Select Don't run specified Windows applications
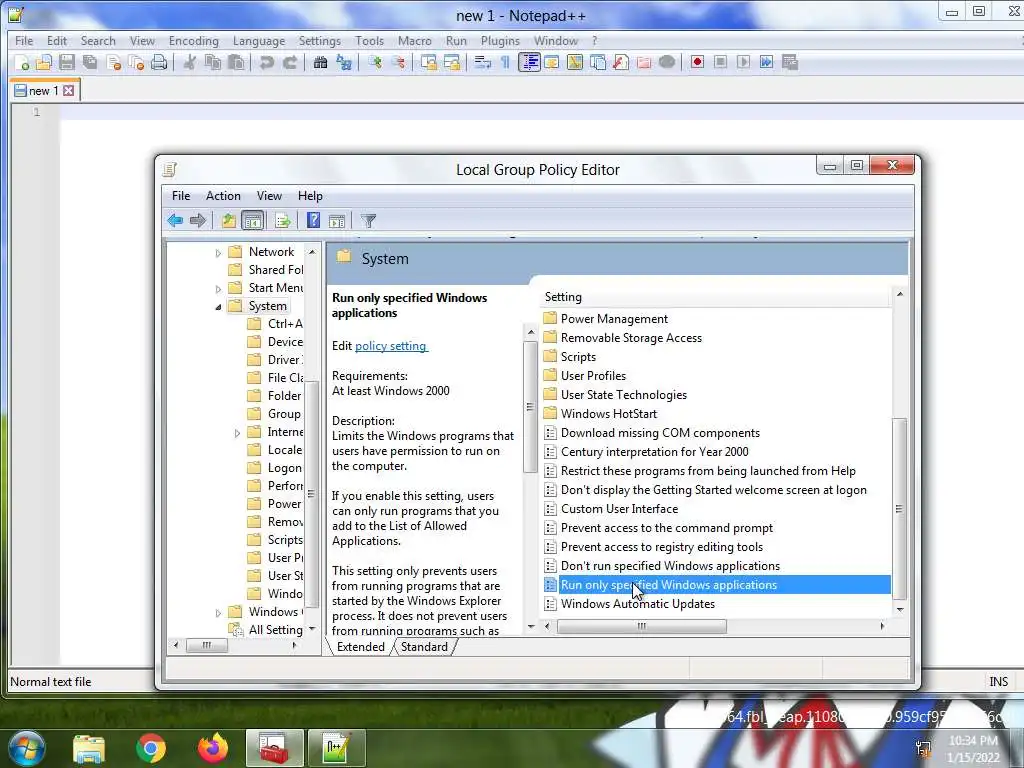The height and width of the screenshot is (768, 1024). (670, 566)
